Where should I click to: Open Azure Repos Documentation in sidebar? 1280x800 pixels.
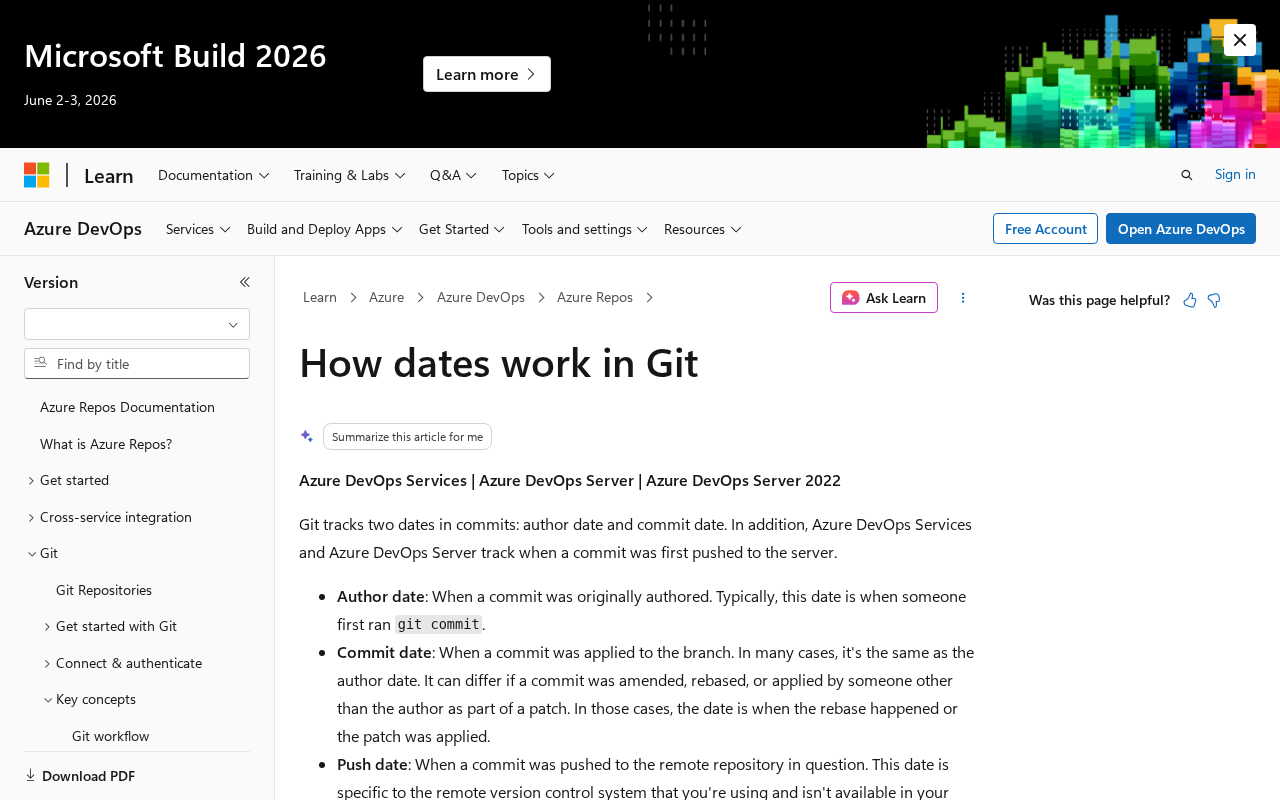click(127, 407)
